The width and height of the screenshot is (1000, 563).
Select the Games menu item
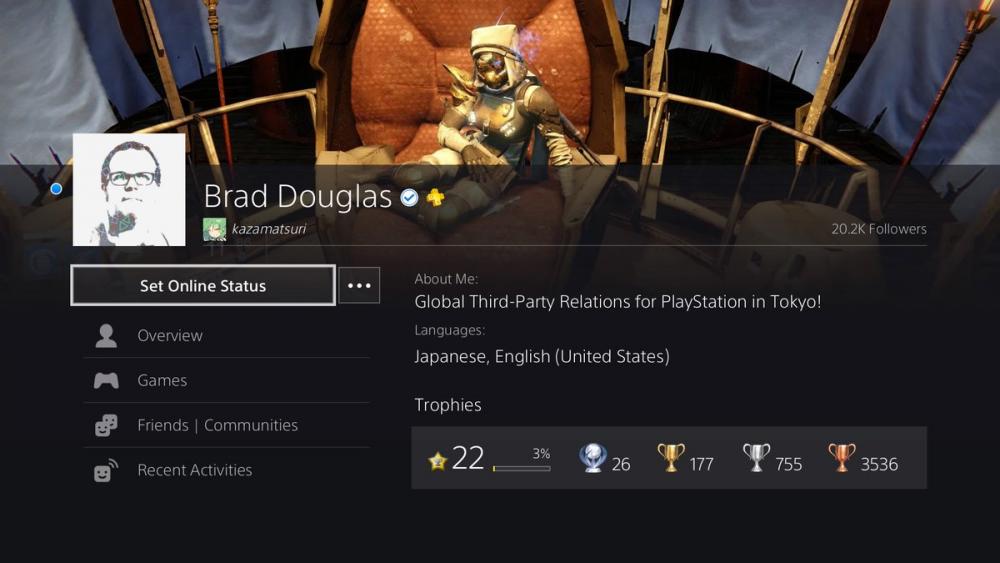coord(227,380)
